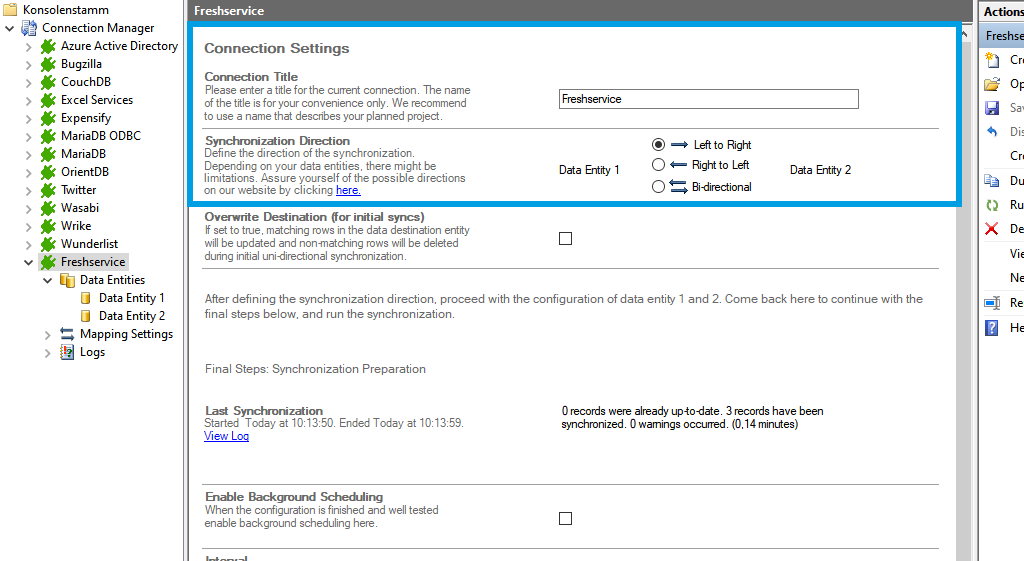Image resolution: width=1024 pixels, height=561 pixels.
Task: Click the MariaDB ODBC connection icon
Action: 48,136
